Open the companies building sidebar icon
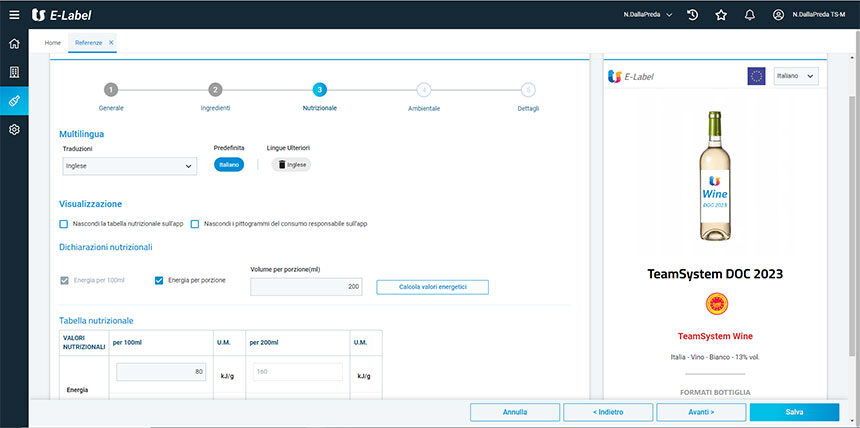This screenshot has height=428, width=860. click(14, 72)
